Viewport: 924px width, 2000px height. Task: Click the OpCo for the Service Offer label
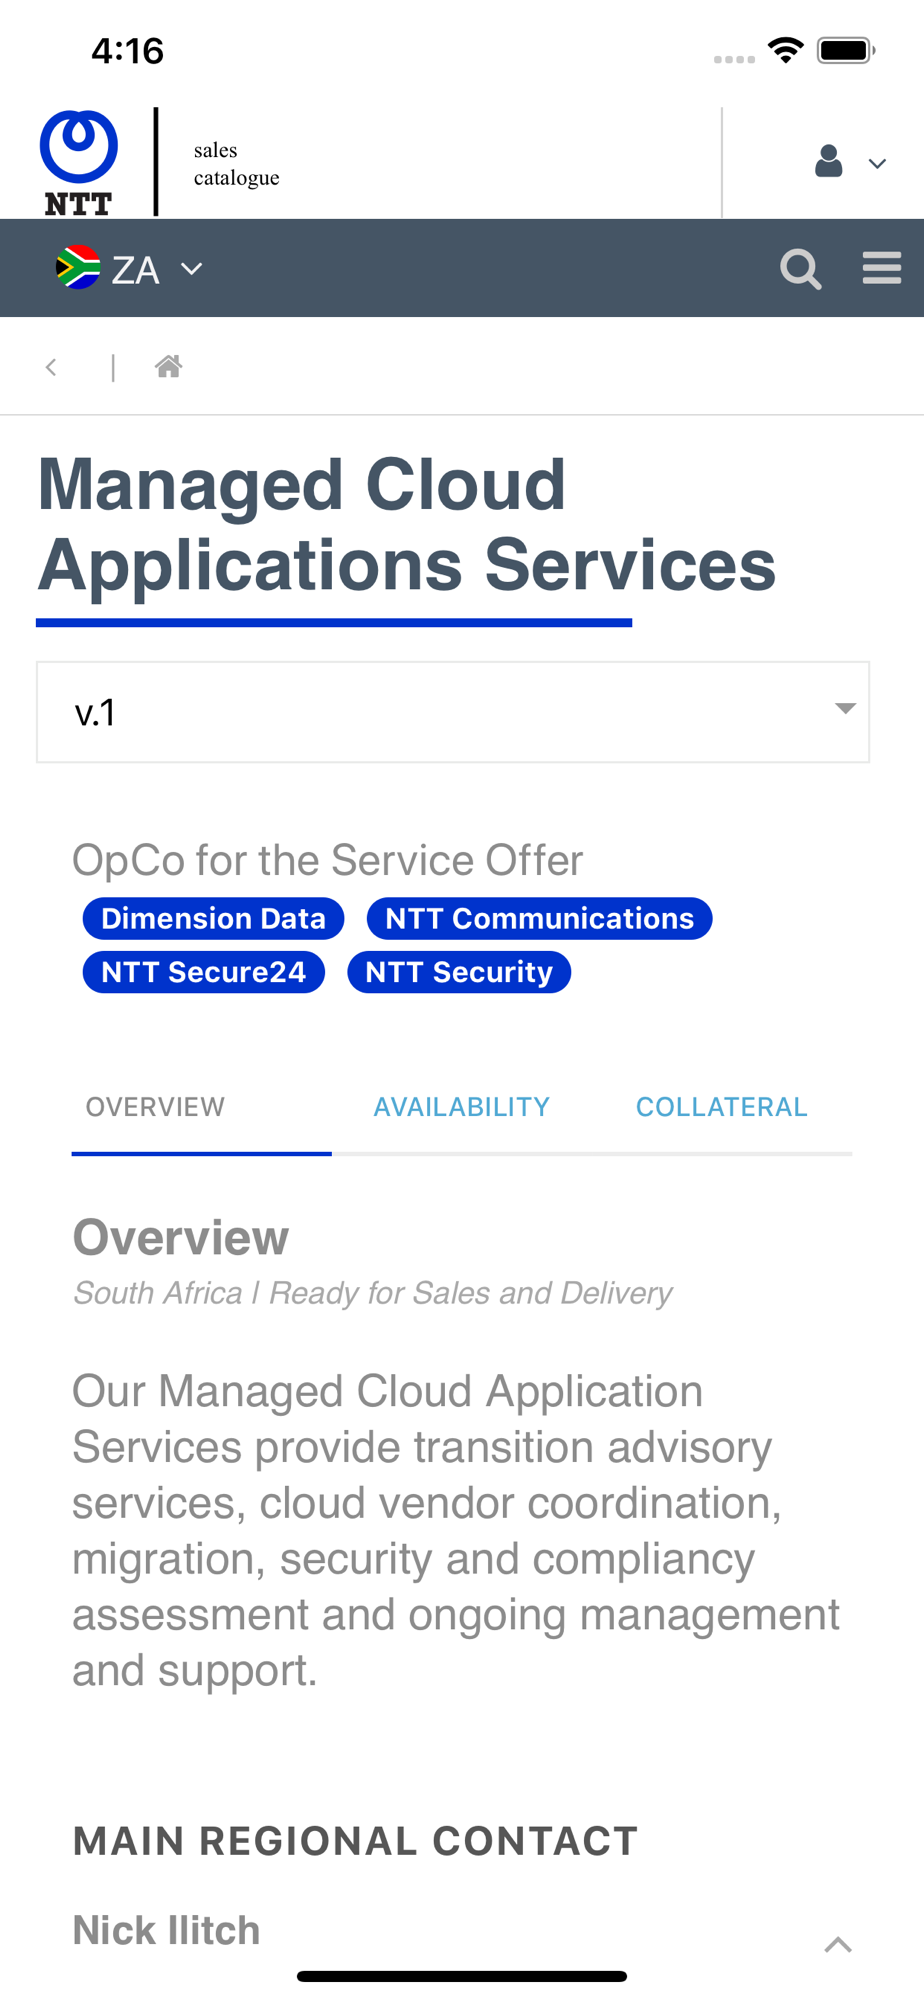pyautogui.click(x=327, y=860)
